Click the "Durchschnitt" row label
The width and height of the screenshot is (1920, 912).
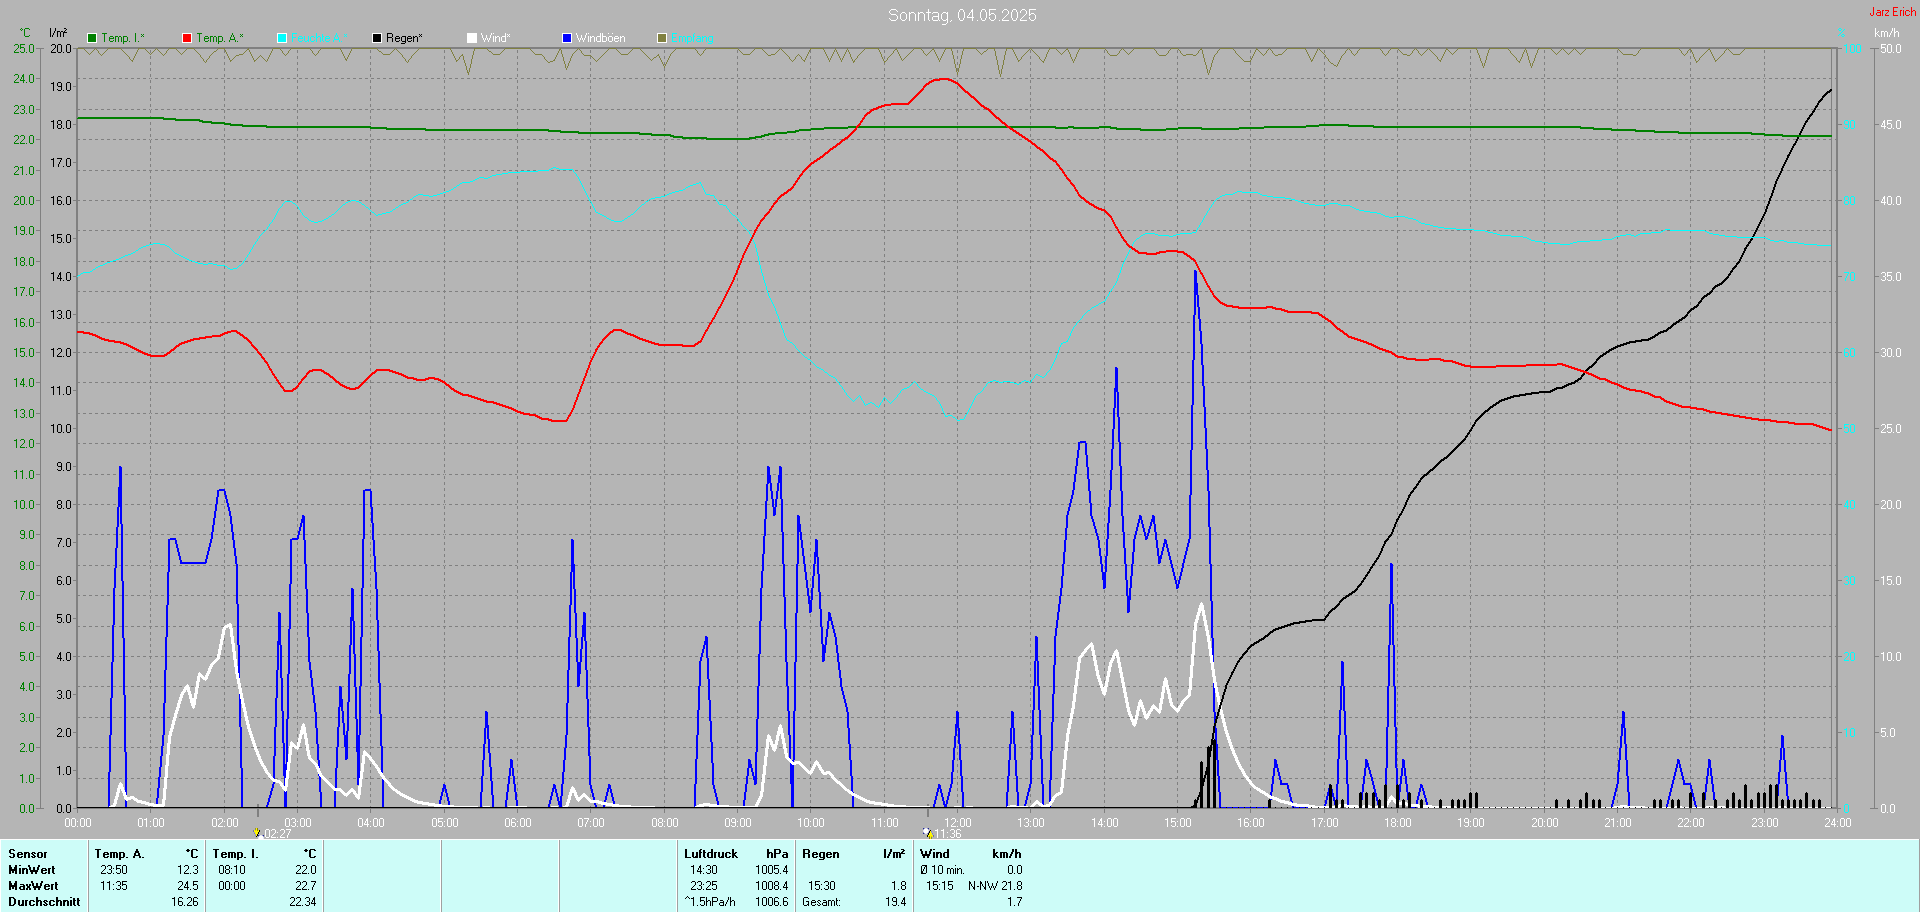tap(44, 902)
